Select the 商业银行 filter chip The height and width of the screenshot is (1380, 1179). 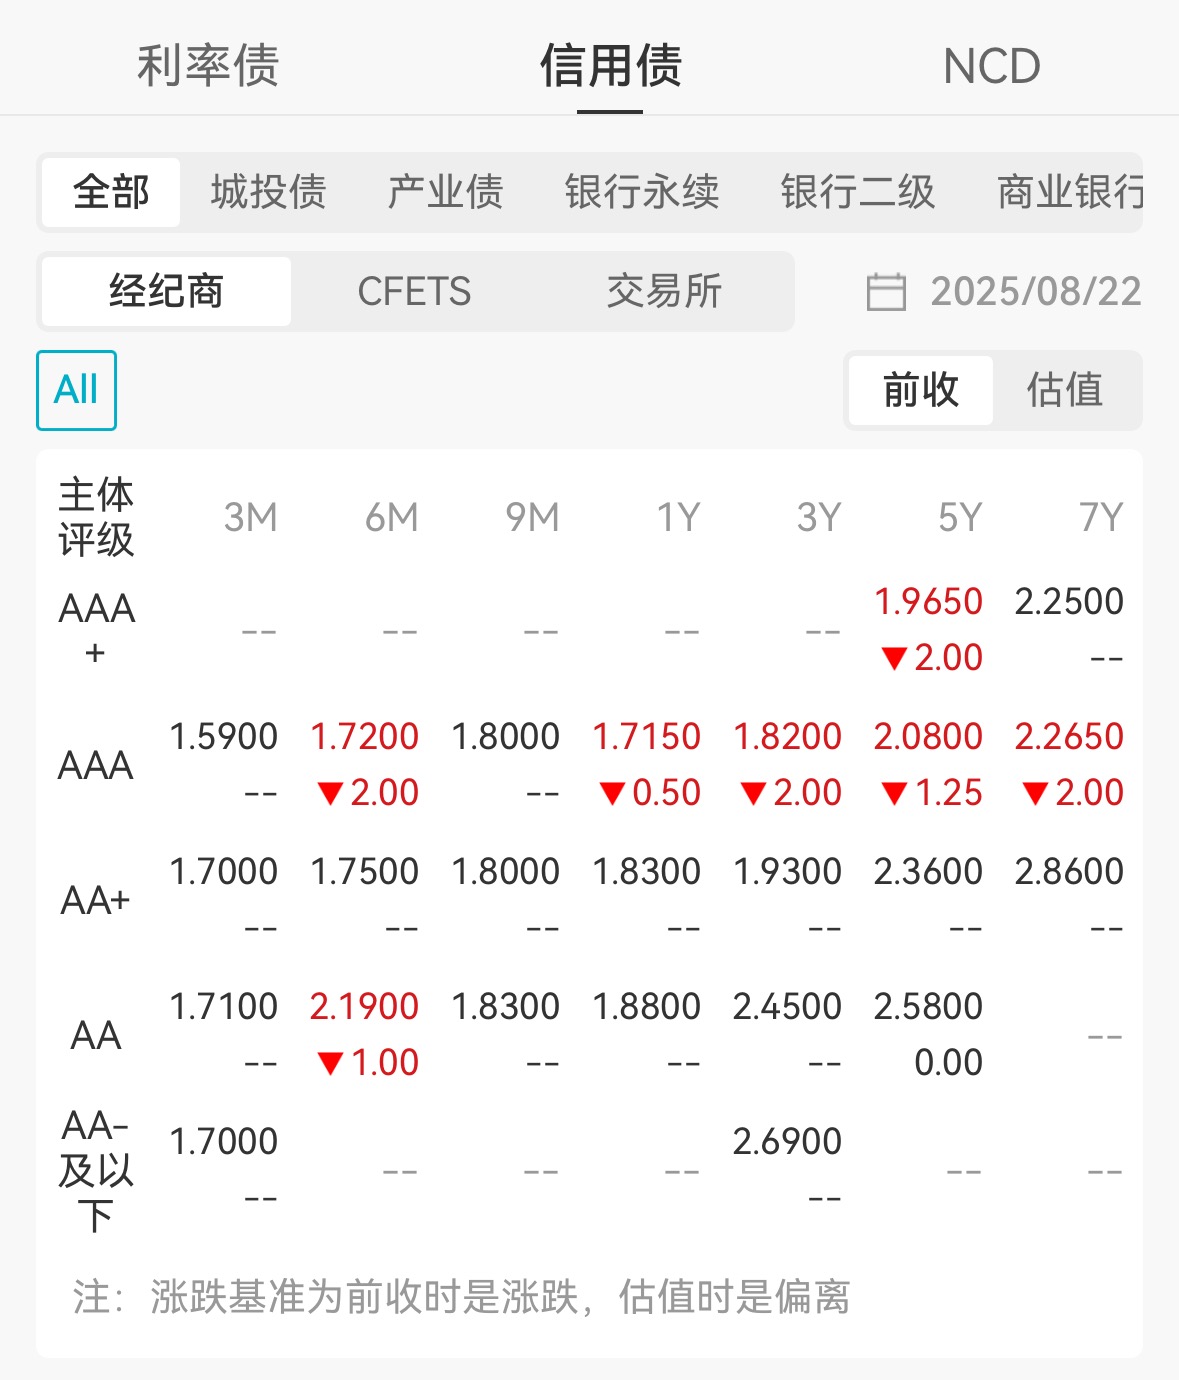point(1070,191)
